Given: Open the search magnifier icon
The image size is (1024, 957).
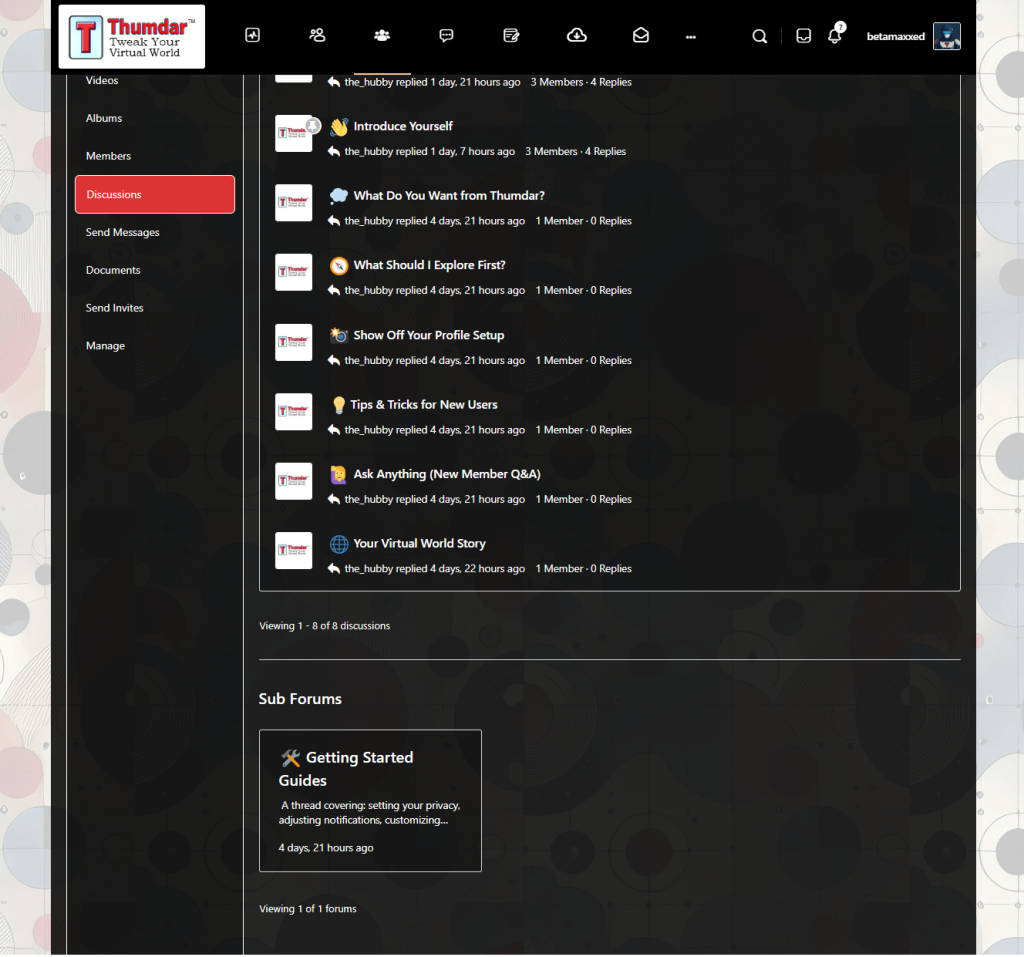Looking at the screenshot, I should pos(760,37).
